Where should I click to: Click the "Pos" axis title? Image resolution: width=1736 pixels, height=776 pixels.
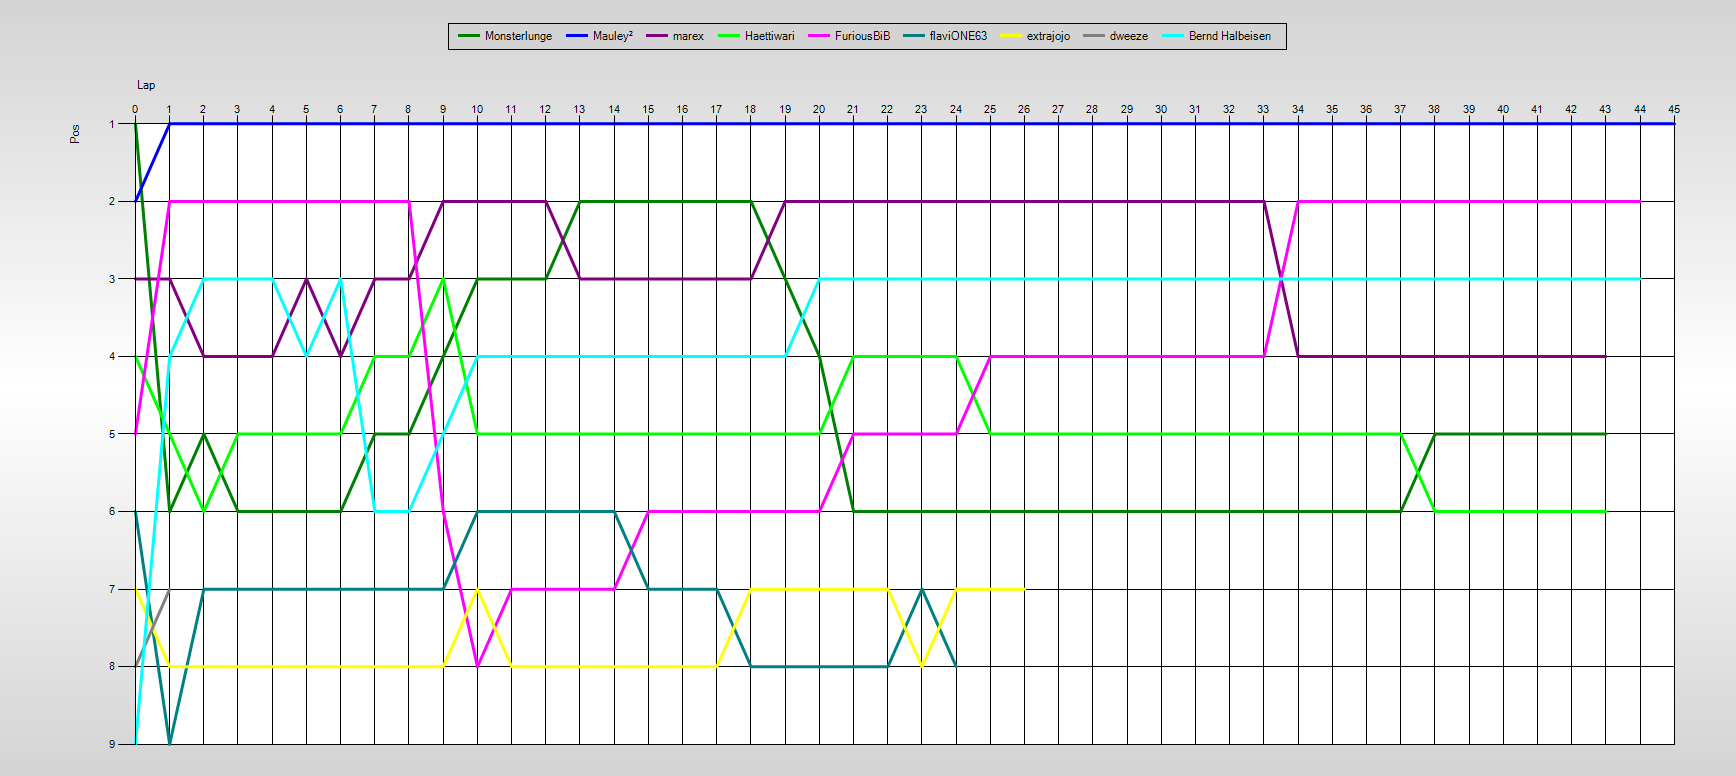(75, 134)
